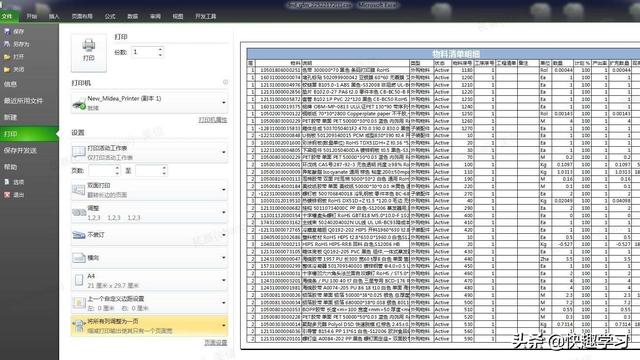The width and height of the screenshot is (640, 360).
Task: Click the 关闭 close file item in sidebar
Action: 14,69
